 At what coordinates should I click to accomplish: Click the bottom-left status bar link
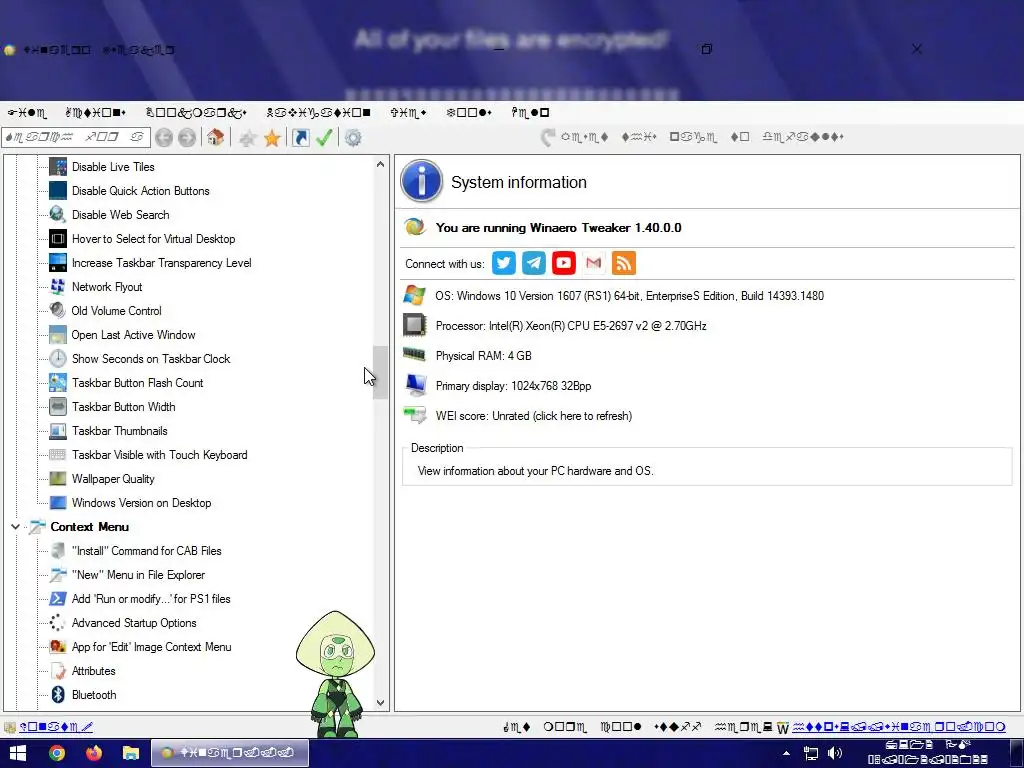pos(56,726)
